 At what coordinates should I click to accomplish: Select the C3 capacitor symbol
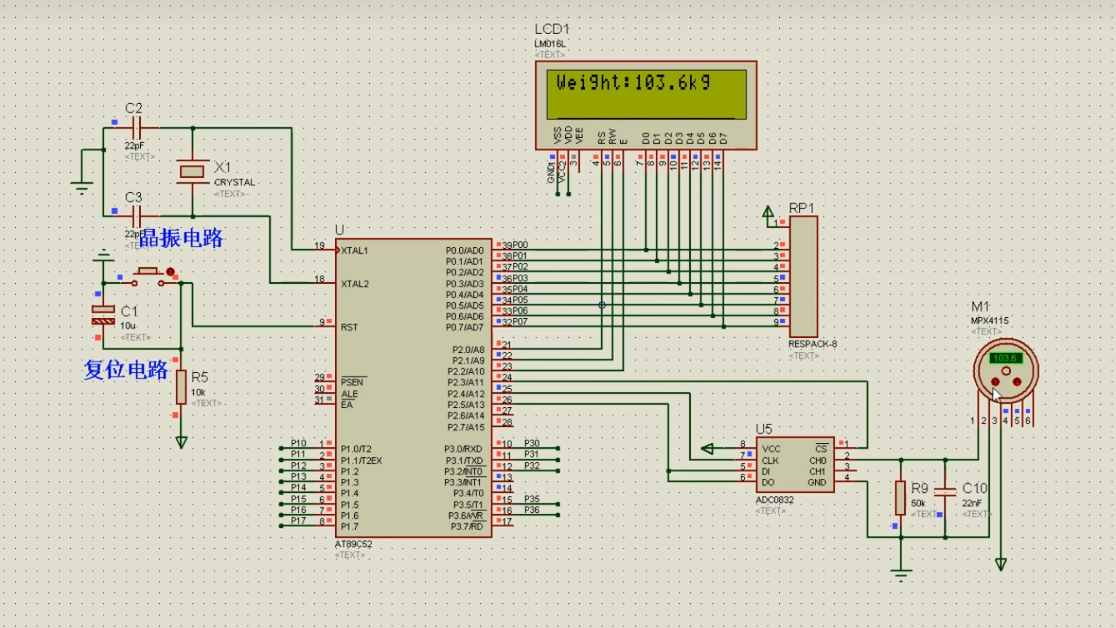pos(137,216)
